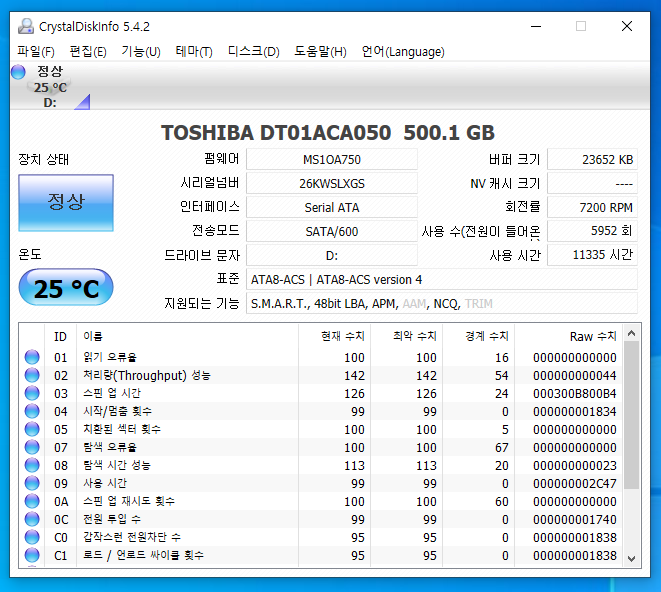Select the row name 읽기 오류율
The image size is (661, 592).
click(x=110, y=357)
